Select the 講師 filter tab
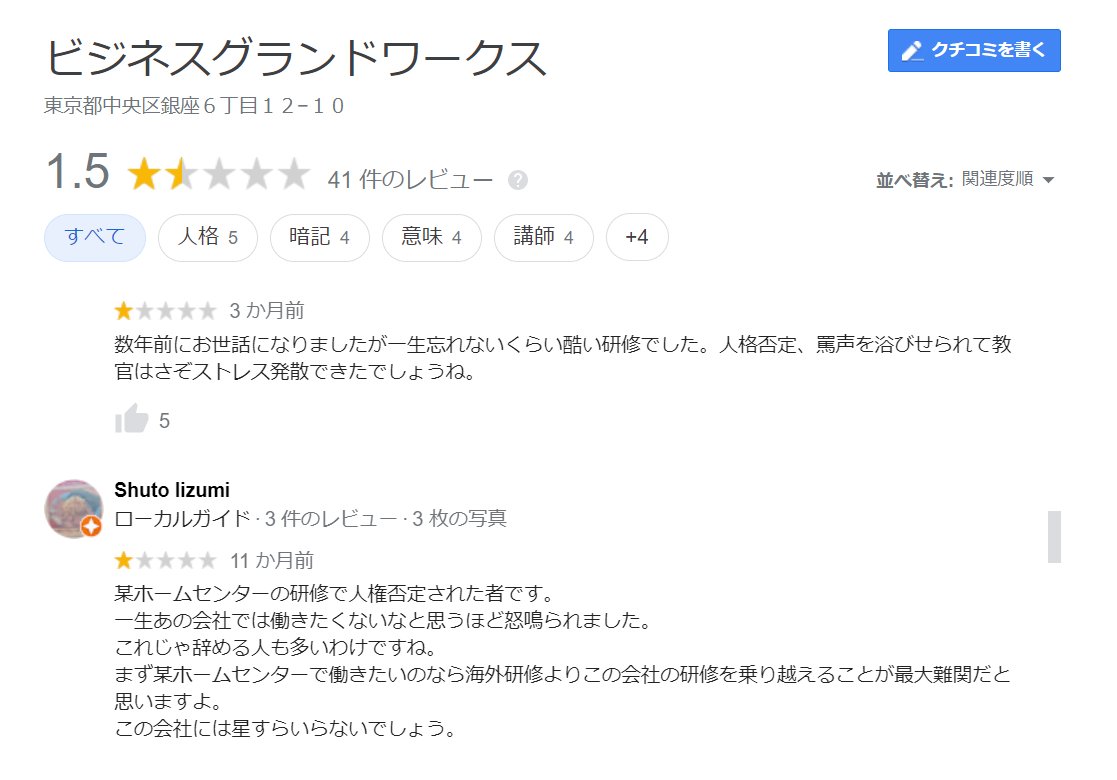This screenshot has width=1117, height=780. pos(543,237)
